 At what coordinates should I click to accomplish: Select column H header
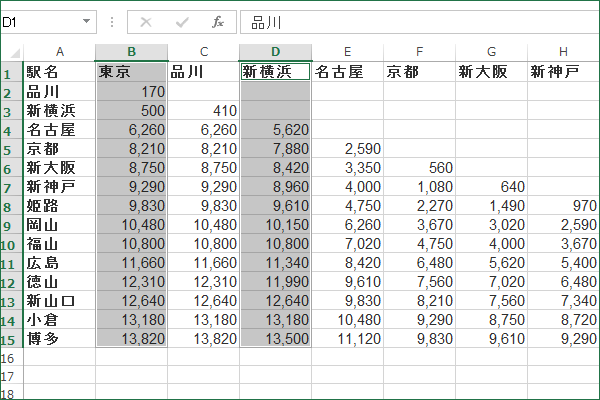[563, 52]
